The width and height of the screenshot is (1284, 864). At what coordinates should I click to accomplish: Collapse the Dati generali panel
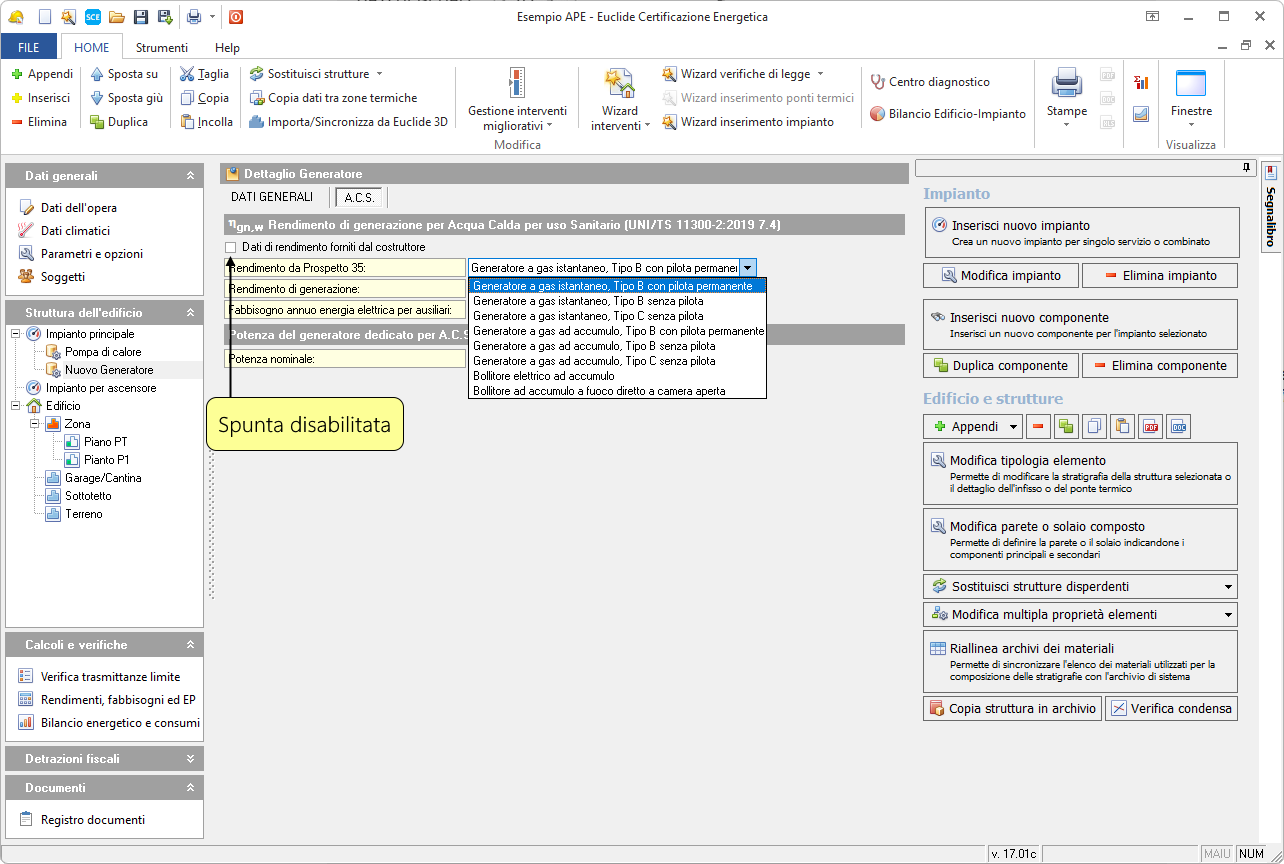(190, 176)
